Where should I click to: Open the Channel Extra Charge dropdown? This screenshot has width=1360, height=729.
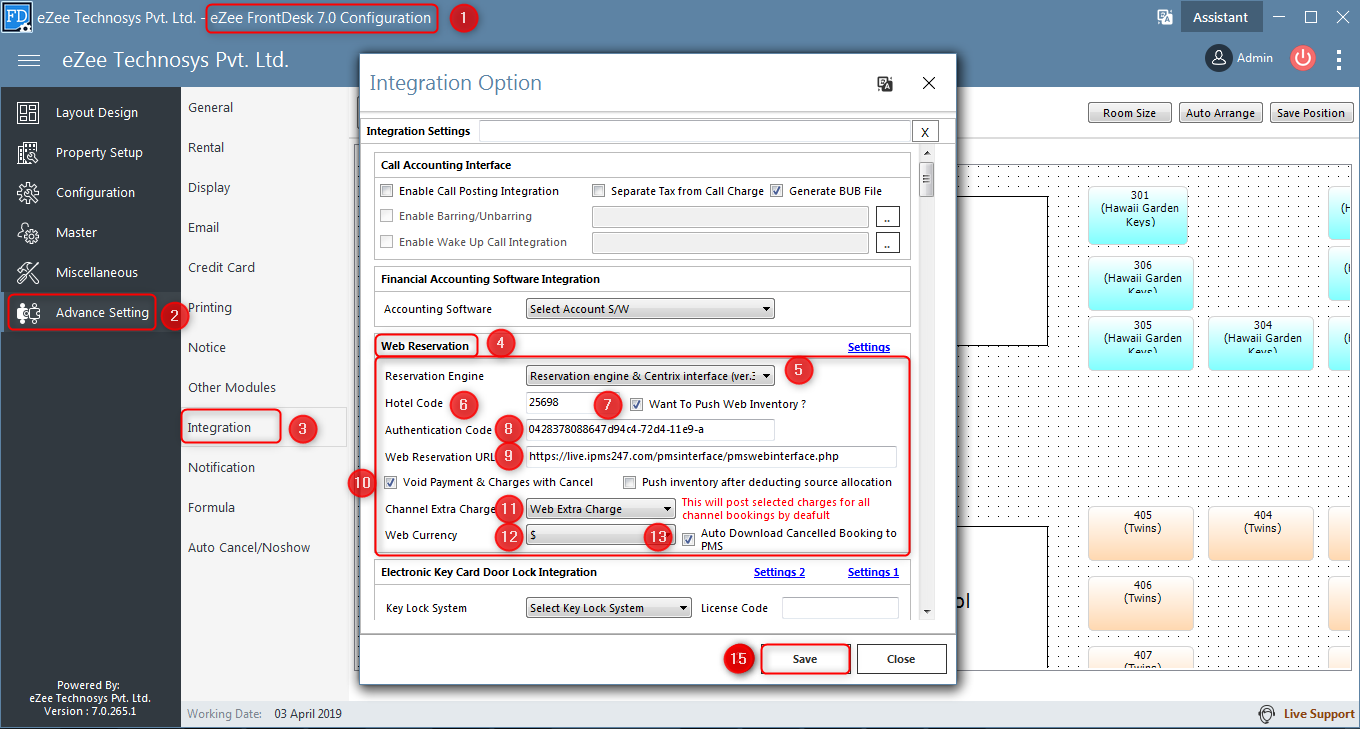pyautogui.click(x=601, y=509)
